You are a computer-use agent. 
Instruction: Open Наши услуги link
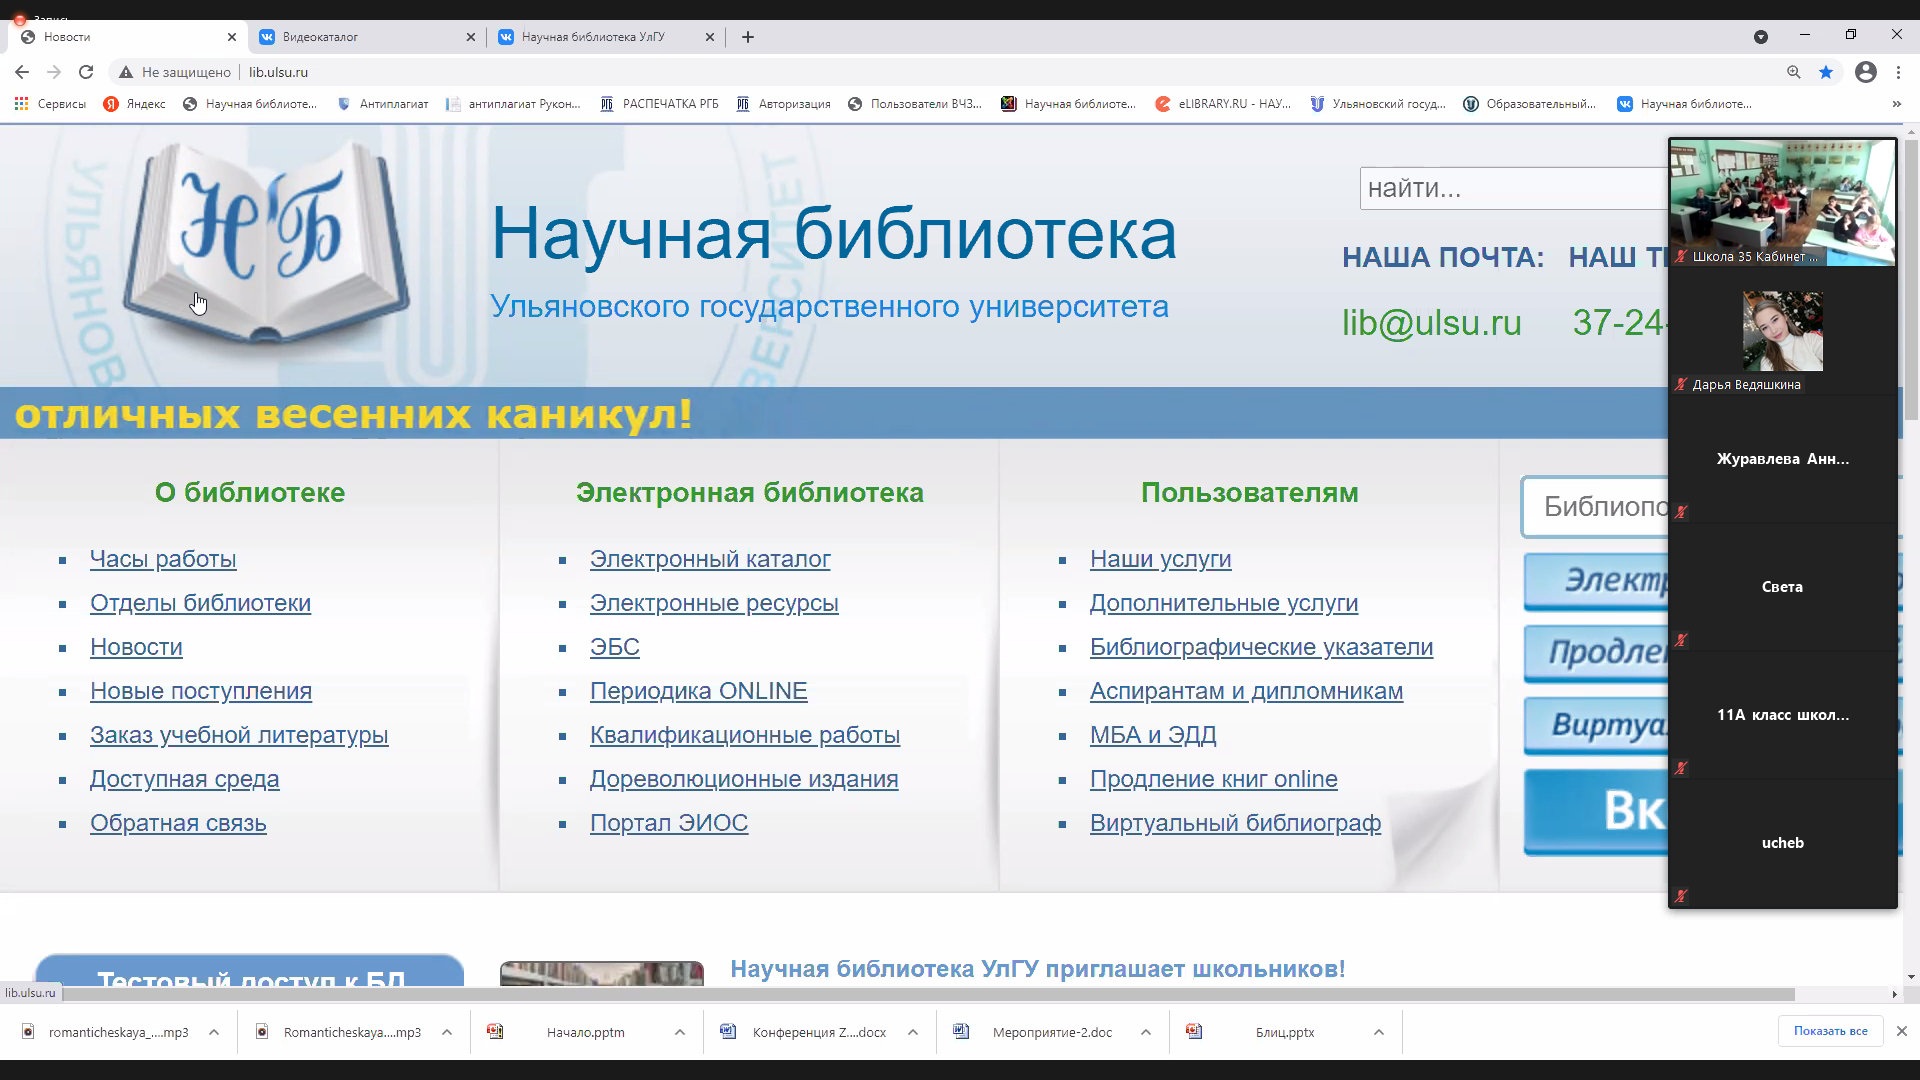click(1161, 559)
